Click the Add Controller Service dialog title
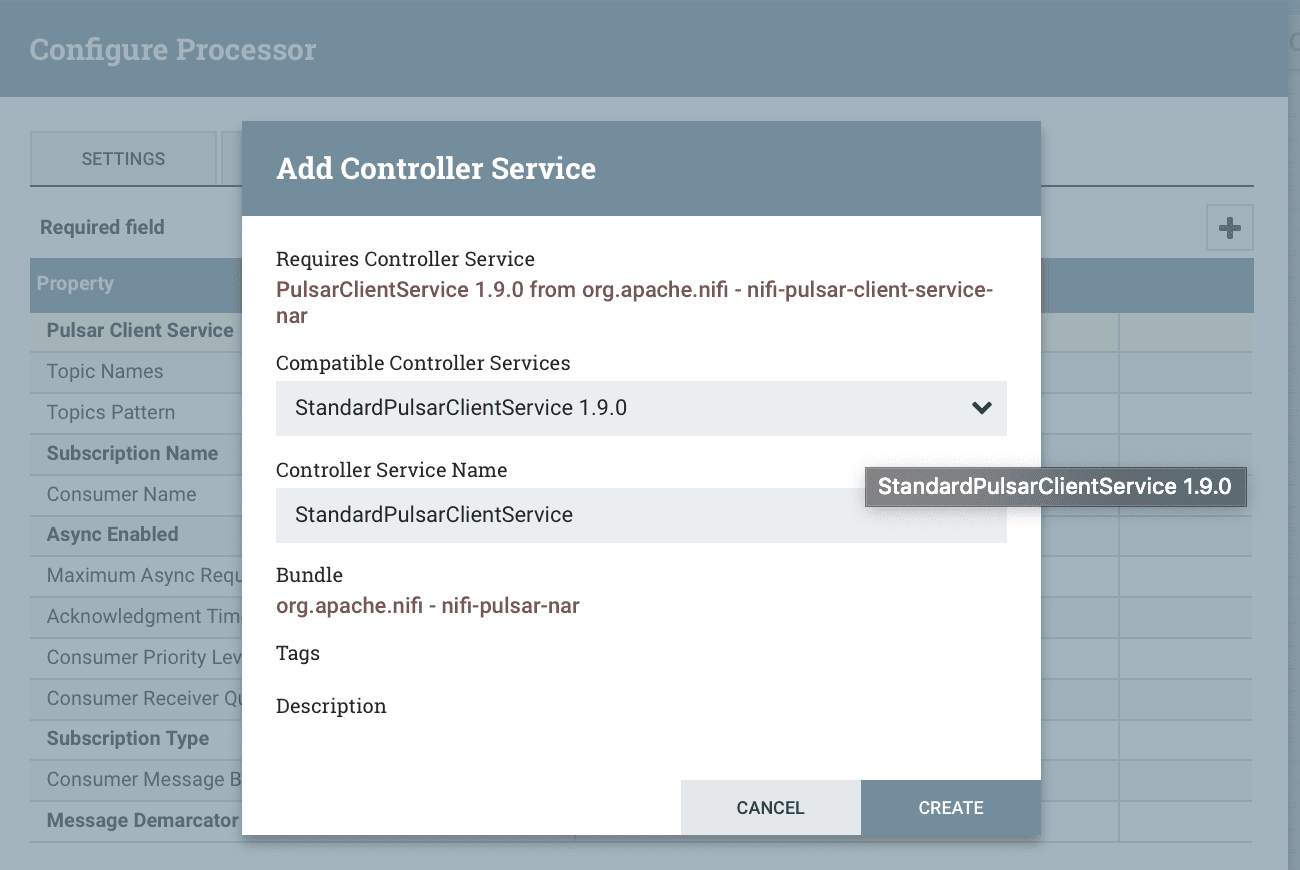This screenshot has width=1300, height=870. point(436,169)
